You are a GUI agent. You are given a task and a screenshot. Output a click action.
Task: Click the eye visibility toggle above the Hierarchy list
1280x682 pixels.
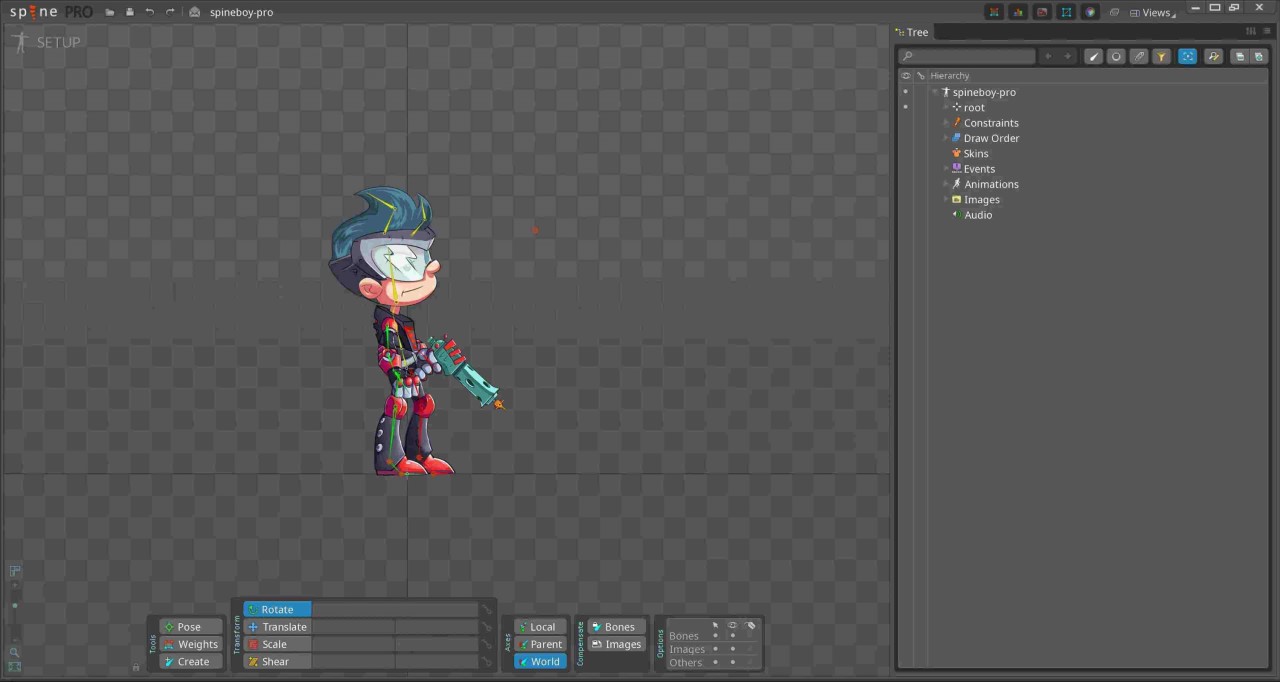(x=905, y=75)
